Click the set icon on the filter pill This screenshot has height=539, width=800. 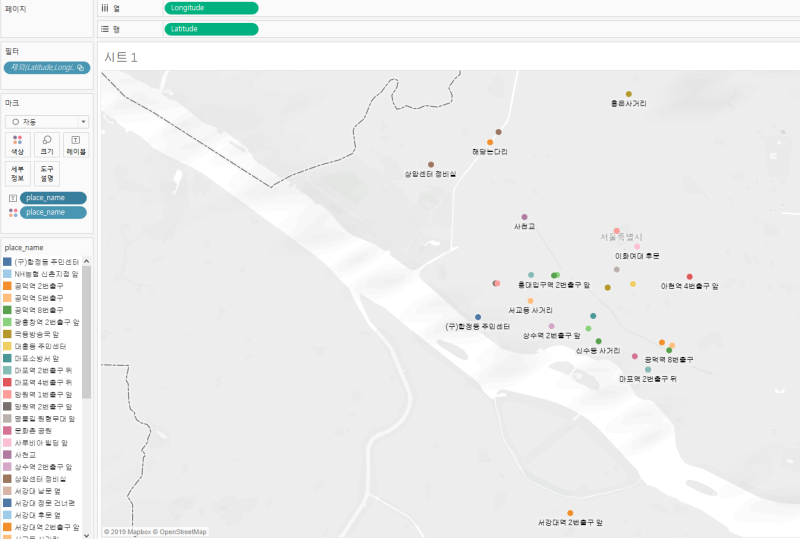point(81,67)
